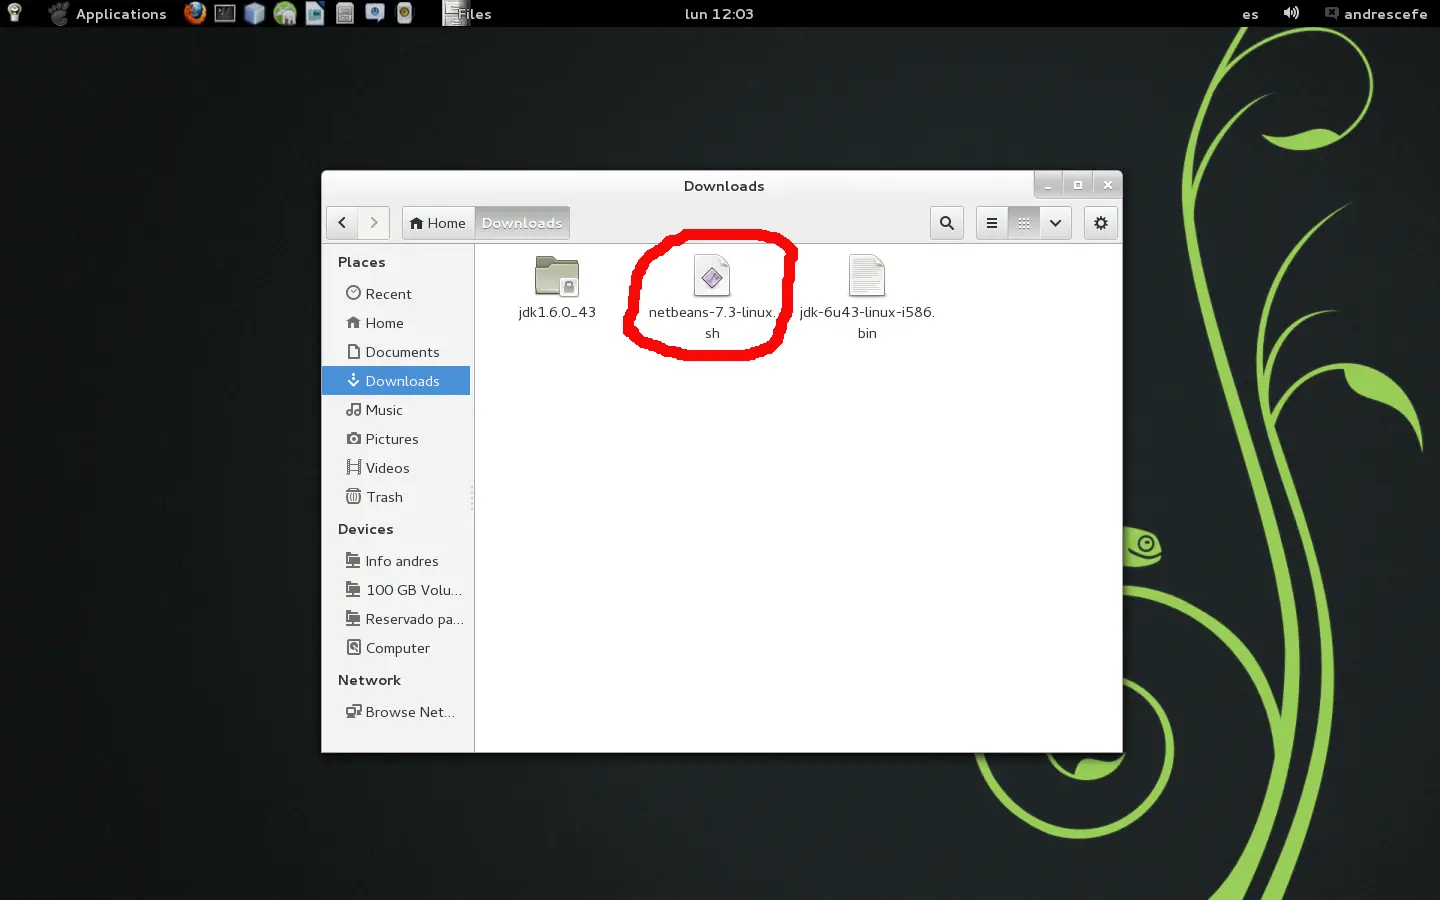The image size is (1440, 900).
Task: Open Trash in the sidebar
Action: click(x=396, y=497)
